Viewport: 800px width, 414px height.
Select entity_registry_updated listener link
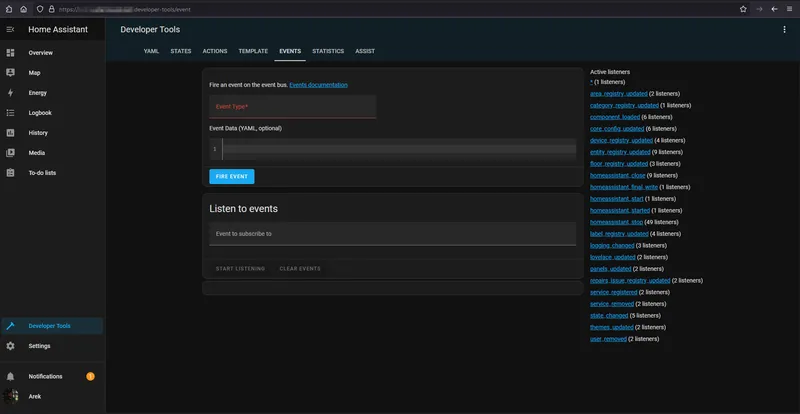tap(620, 152)
